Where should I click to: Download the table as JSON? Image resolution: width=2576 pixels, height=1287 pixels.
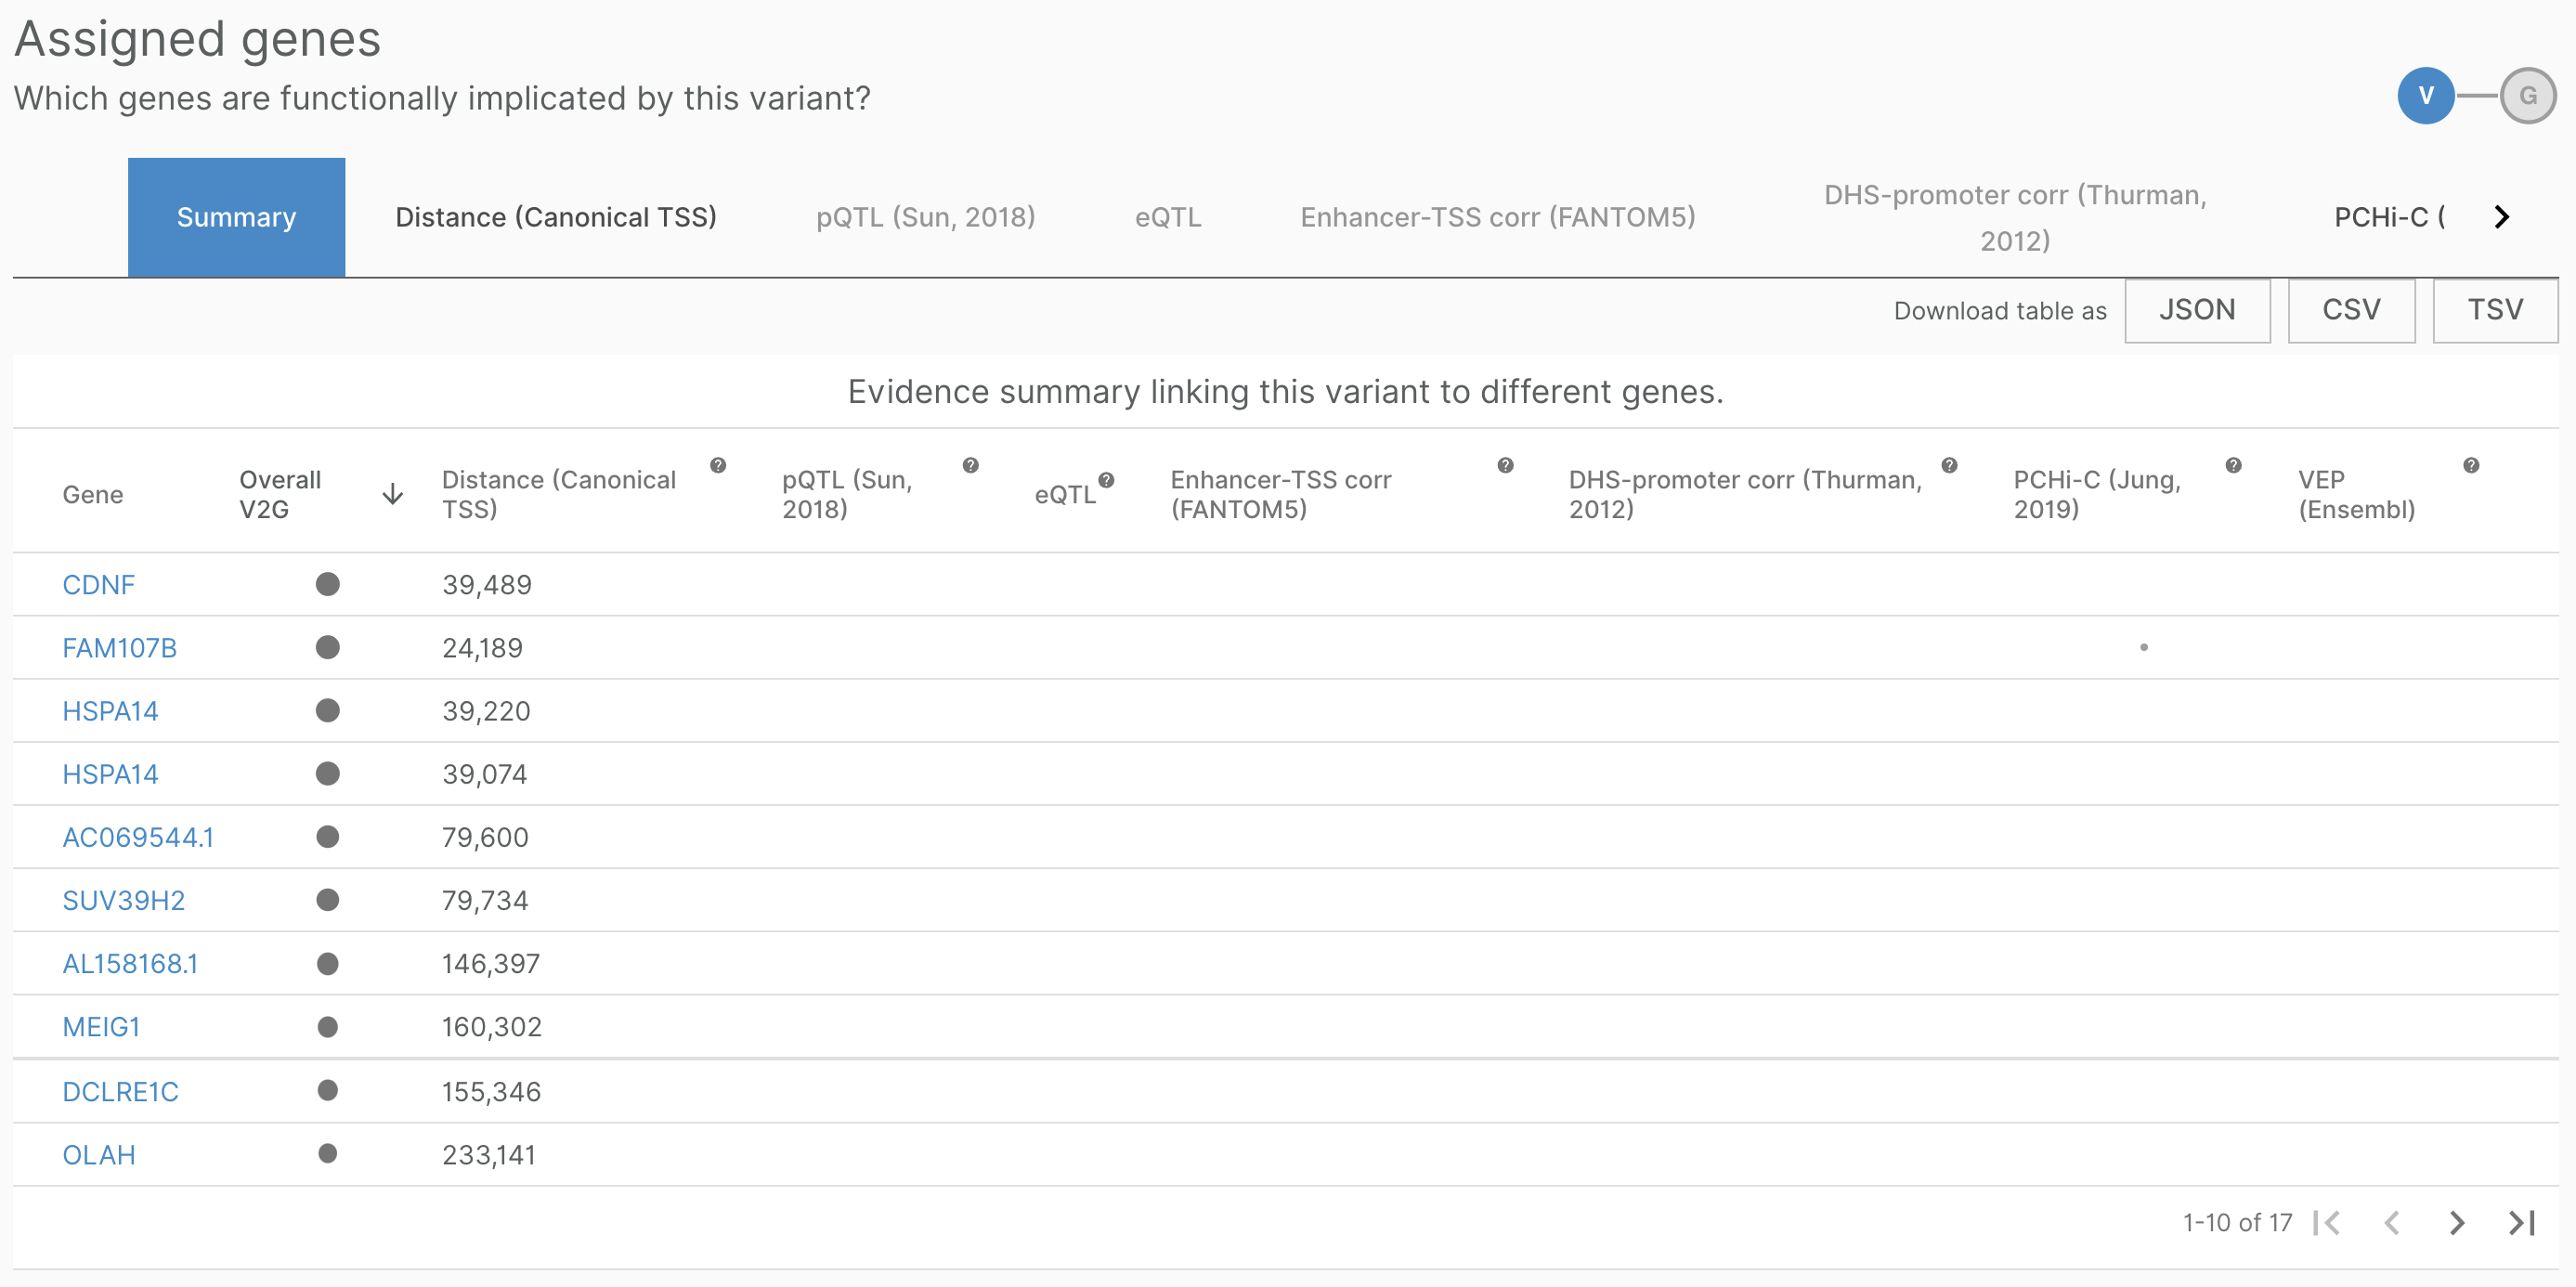pyautogui.click(x=2198, y=310)
